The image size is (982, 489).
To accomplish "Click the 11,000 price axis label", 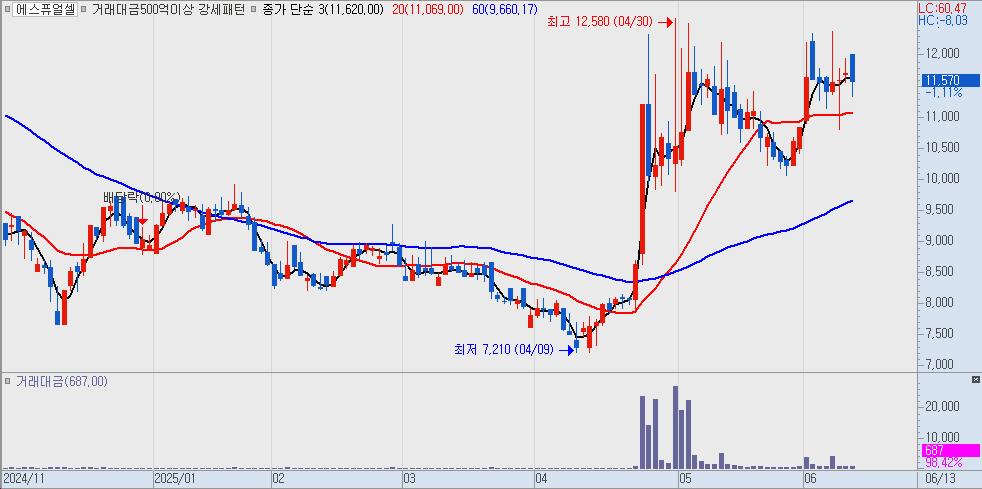I will [x=941, y=116].
